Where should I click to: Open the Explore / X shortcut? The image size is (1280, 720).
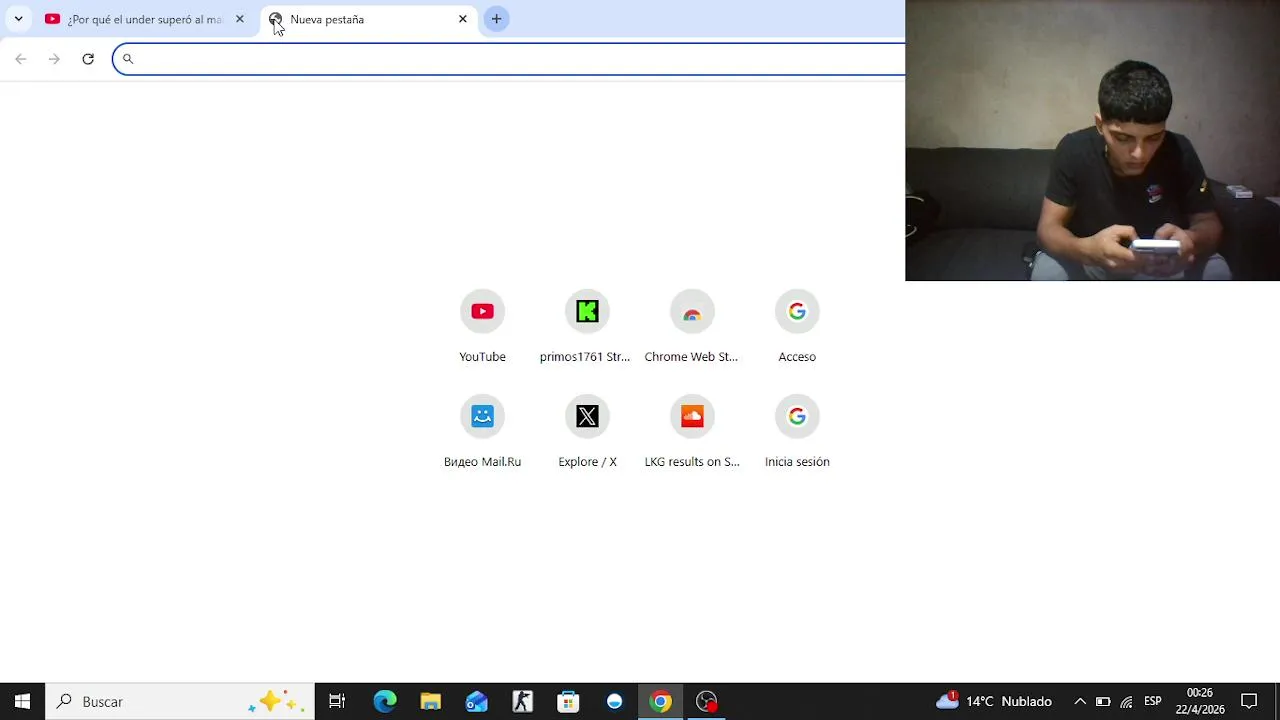point(587,433)
